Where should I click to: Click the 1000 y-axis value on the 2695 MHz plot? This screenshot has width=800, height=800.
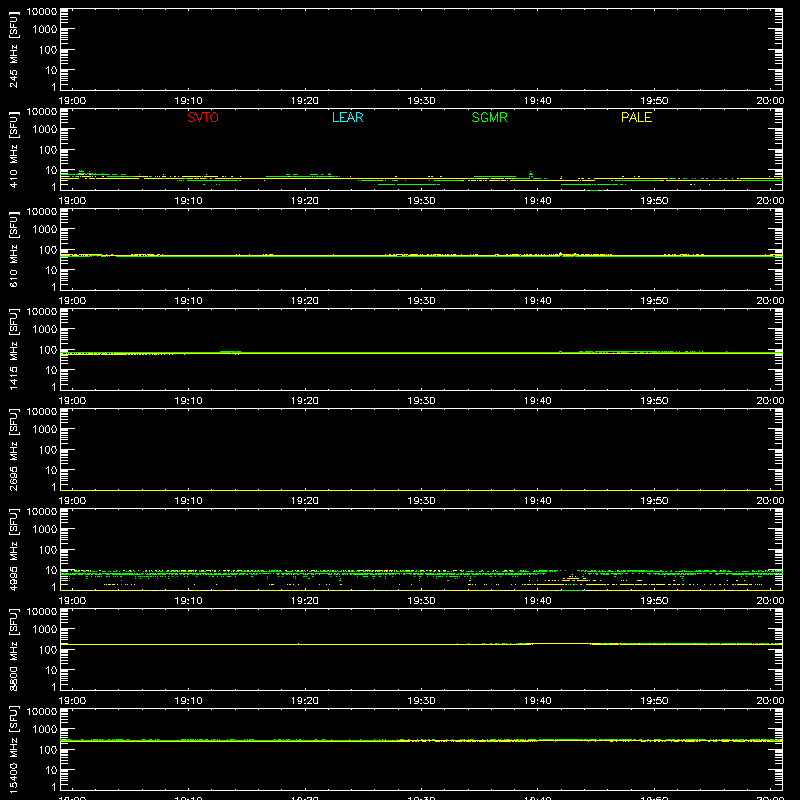45,430
